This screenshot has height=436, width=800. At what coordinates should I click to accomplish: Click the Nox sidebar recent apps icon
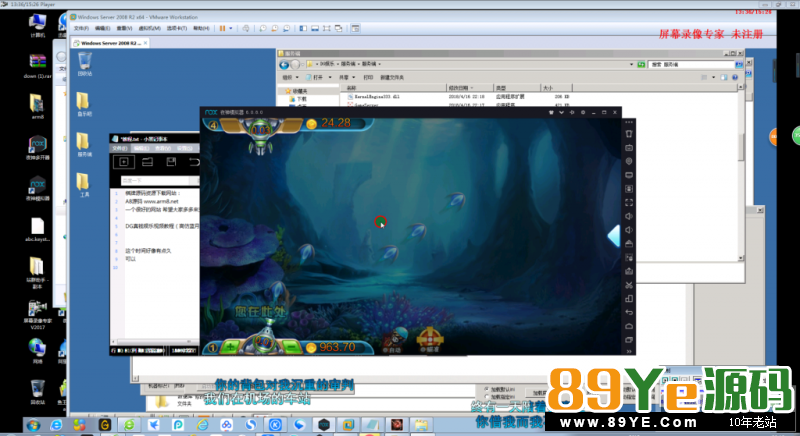[629, 340]
